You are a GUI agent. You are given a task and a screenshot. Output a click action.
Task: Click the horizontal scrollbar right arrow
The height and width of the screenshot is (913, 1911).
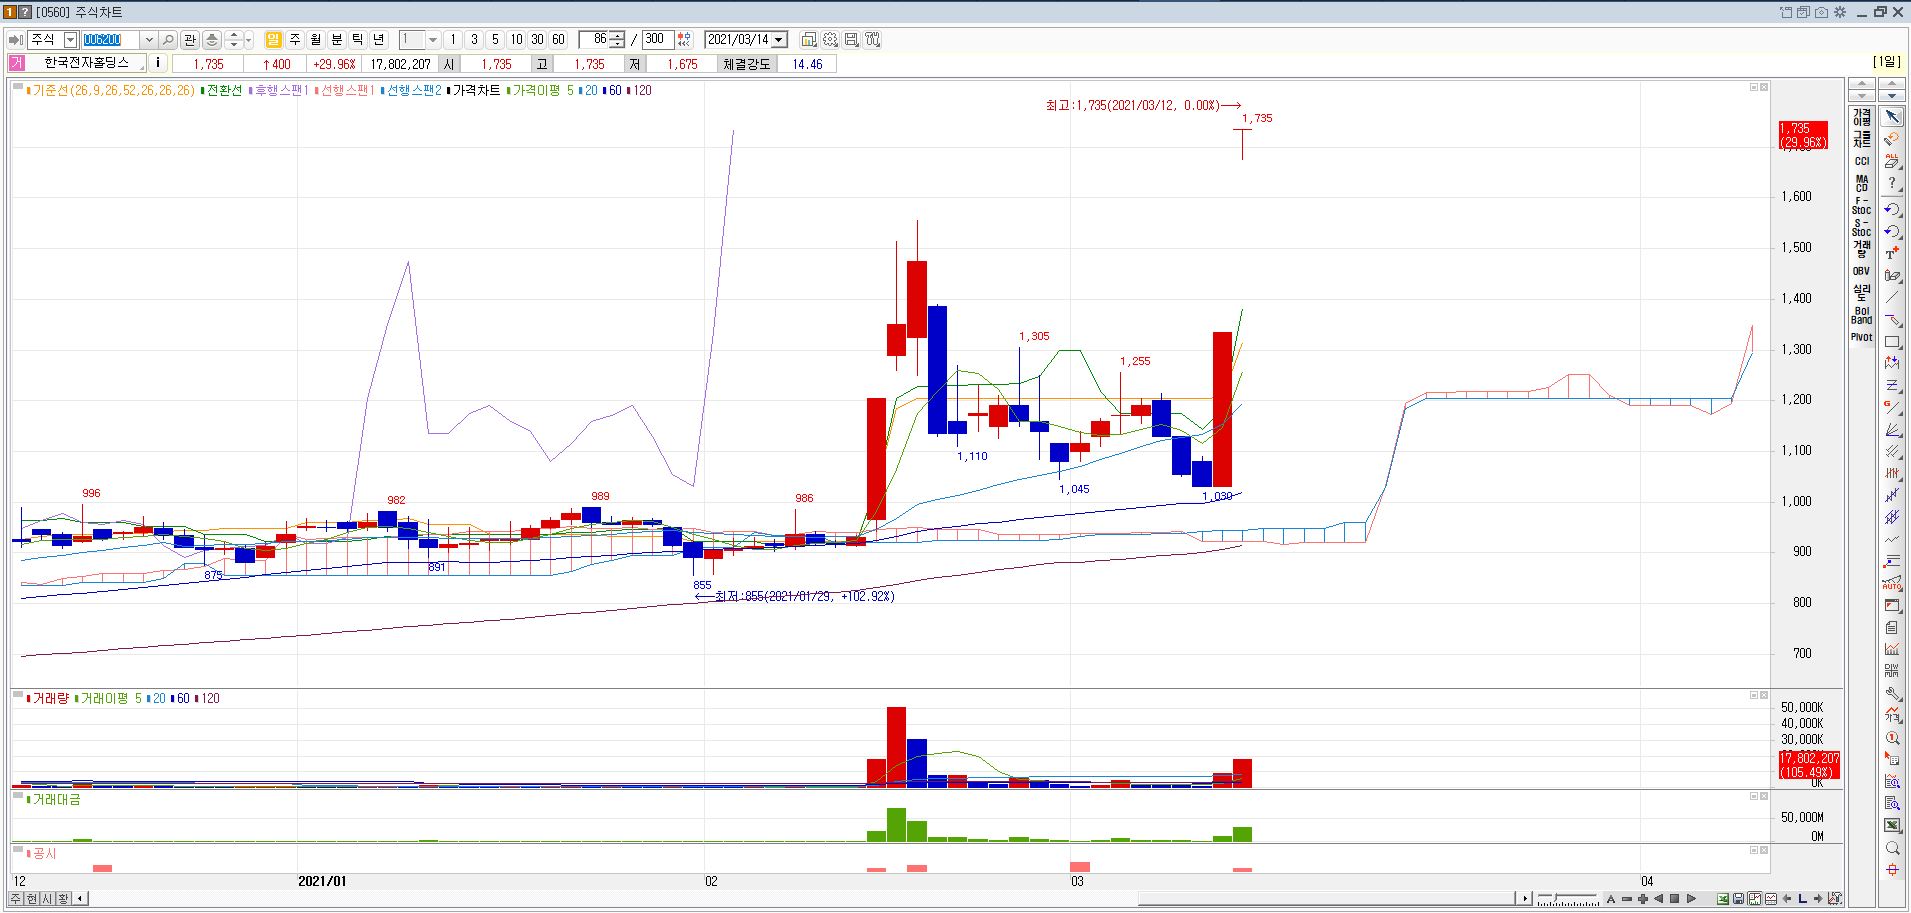click(1525, 898)
